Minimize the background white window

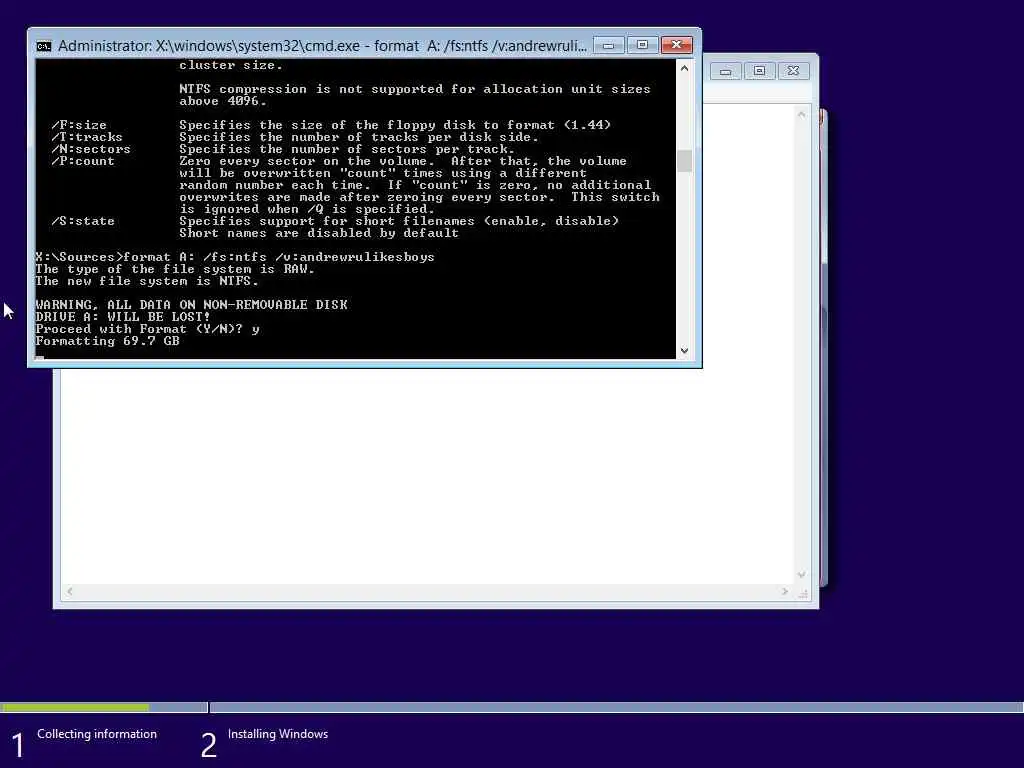coord(726,71)
